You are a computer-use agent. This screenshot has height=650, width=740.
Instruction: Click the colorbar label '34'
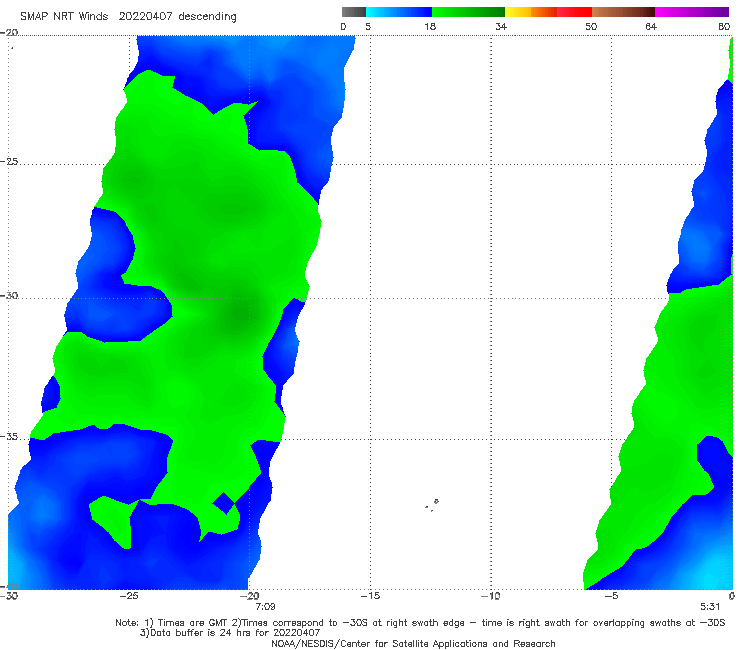click(501, 27)
